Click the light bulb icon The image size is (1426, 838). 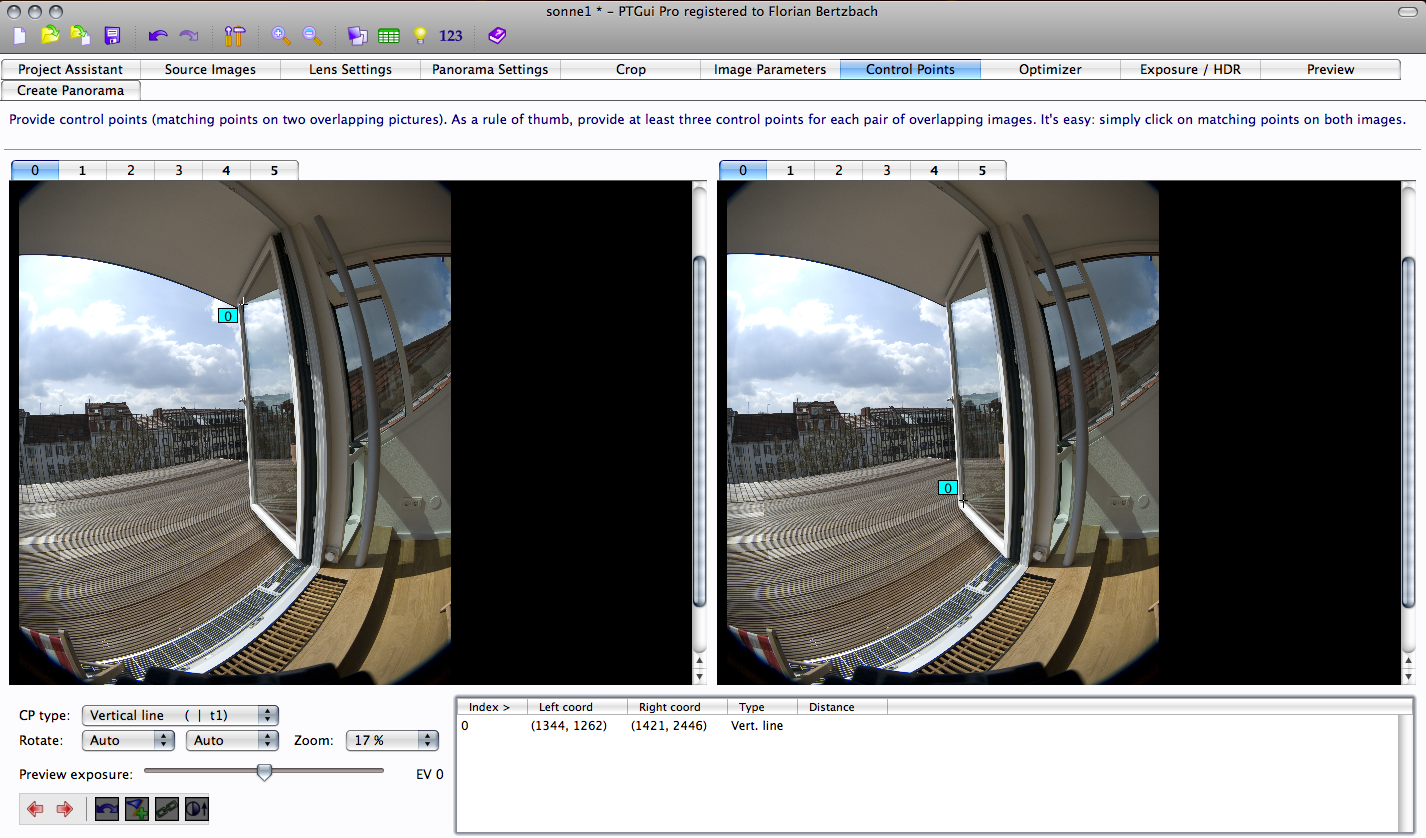point(420,36)
